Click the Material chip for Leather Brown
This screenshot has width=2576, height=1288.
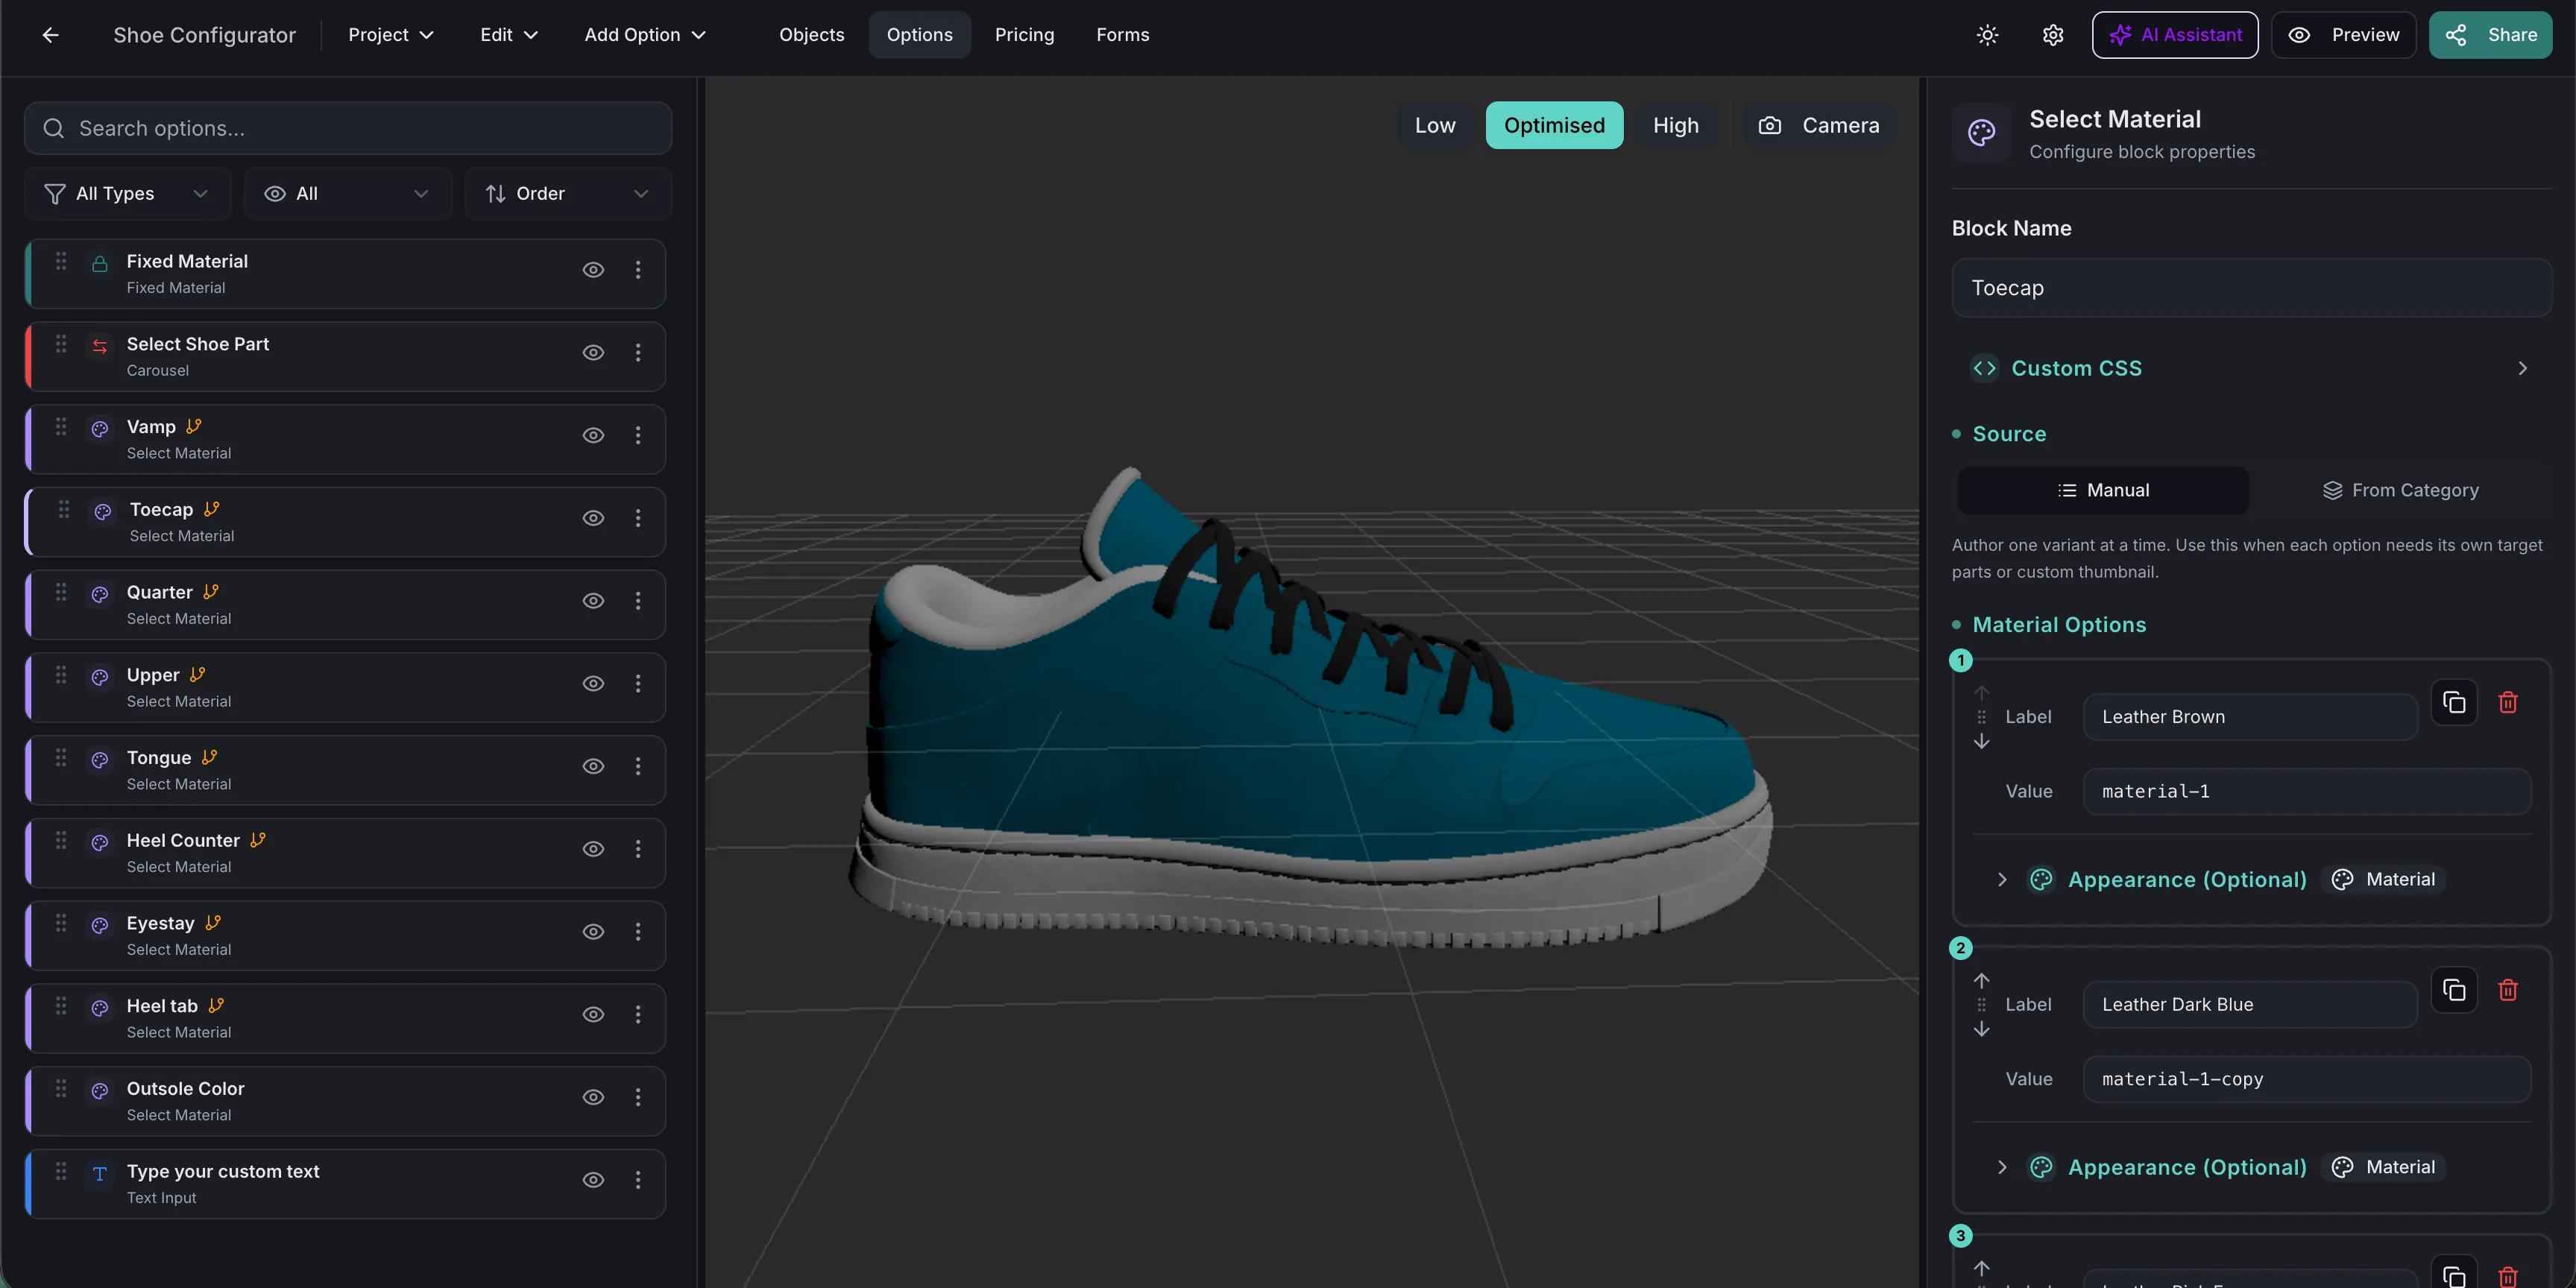tap(2383, 880)
